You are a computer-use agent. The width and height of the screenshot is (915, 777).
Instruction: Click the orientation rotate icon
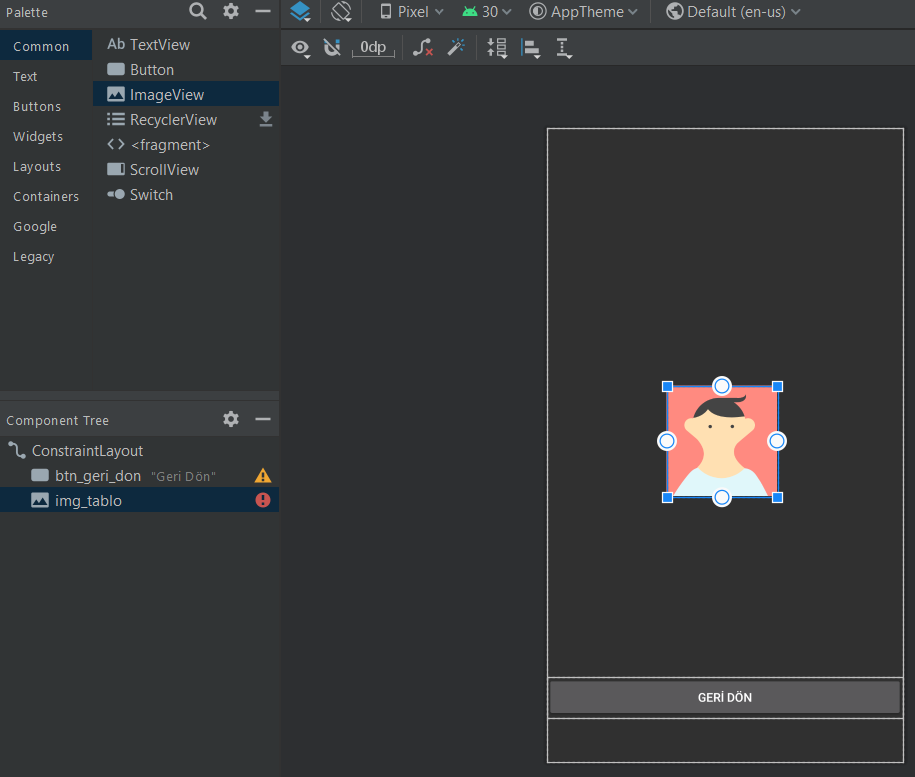pos(342,12)
